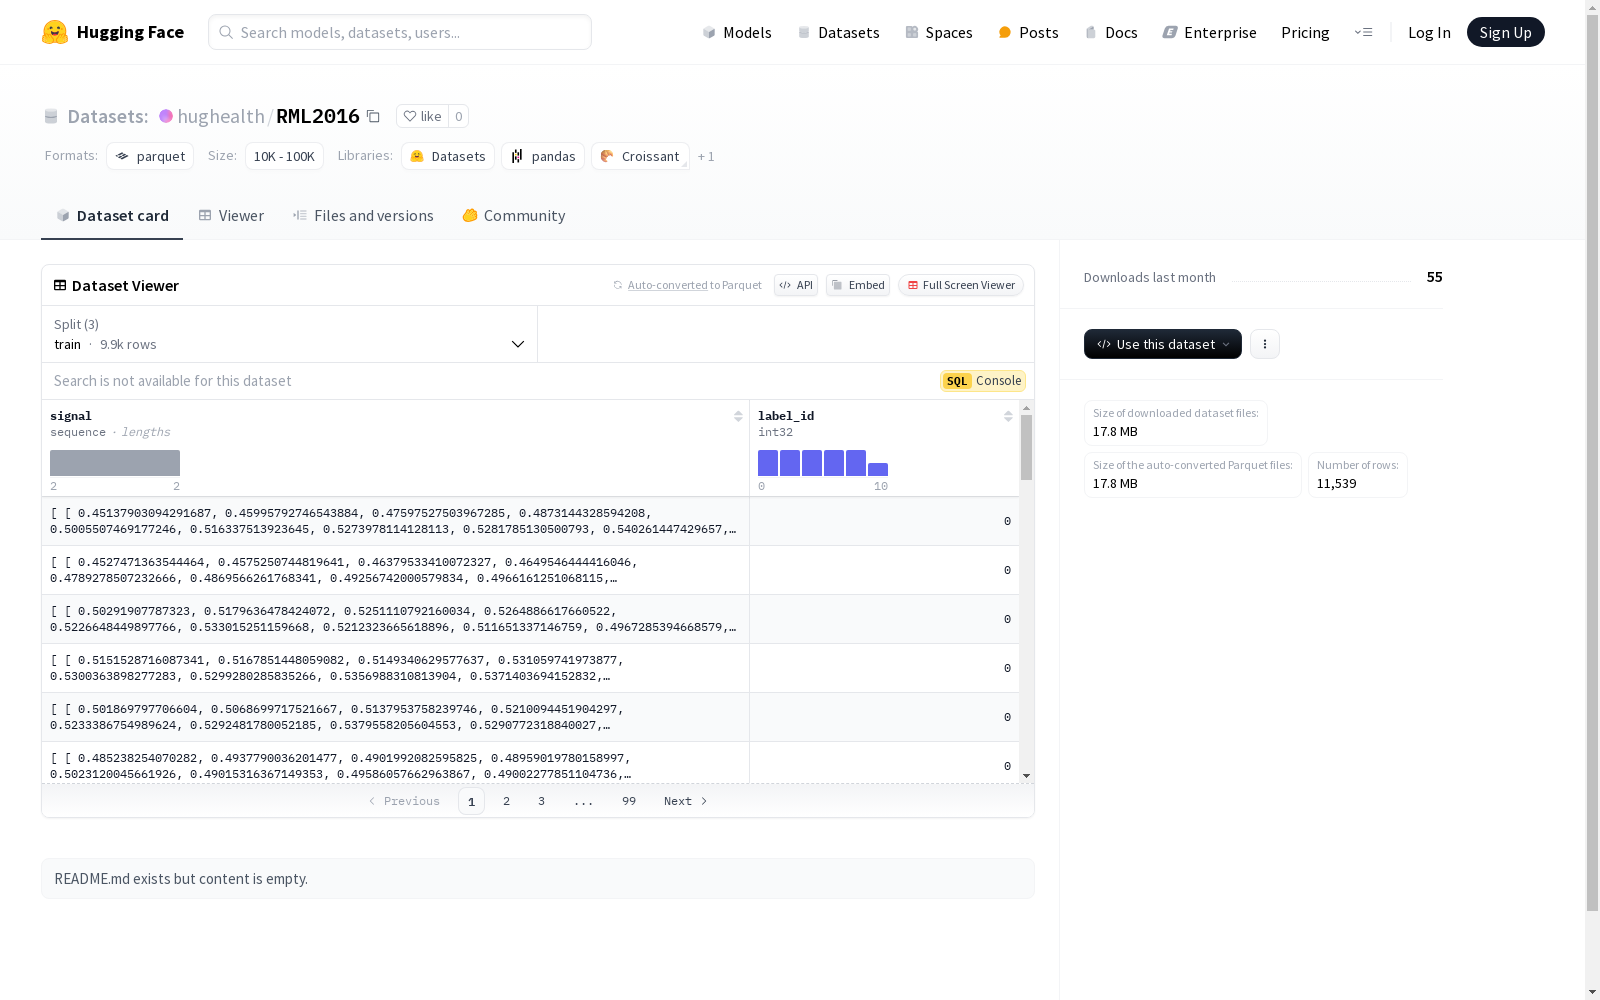Click the Sign Up button

click(x=1505, y=32)
